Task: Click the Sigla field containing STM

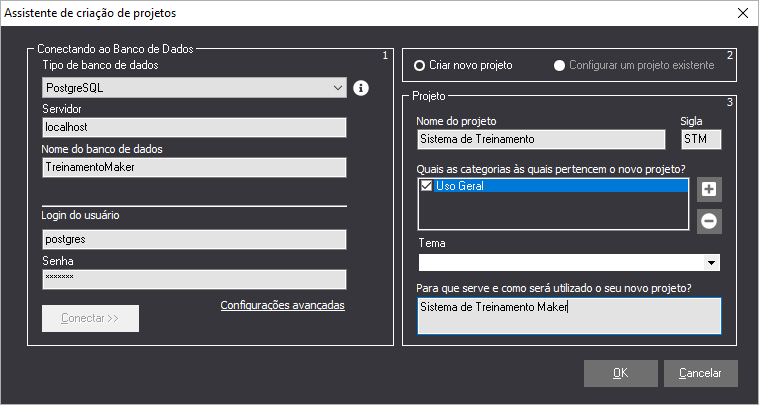Action: coord(700,139)
